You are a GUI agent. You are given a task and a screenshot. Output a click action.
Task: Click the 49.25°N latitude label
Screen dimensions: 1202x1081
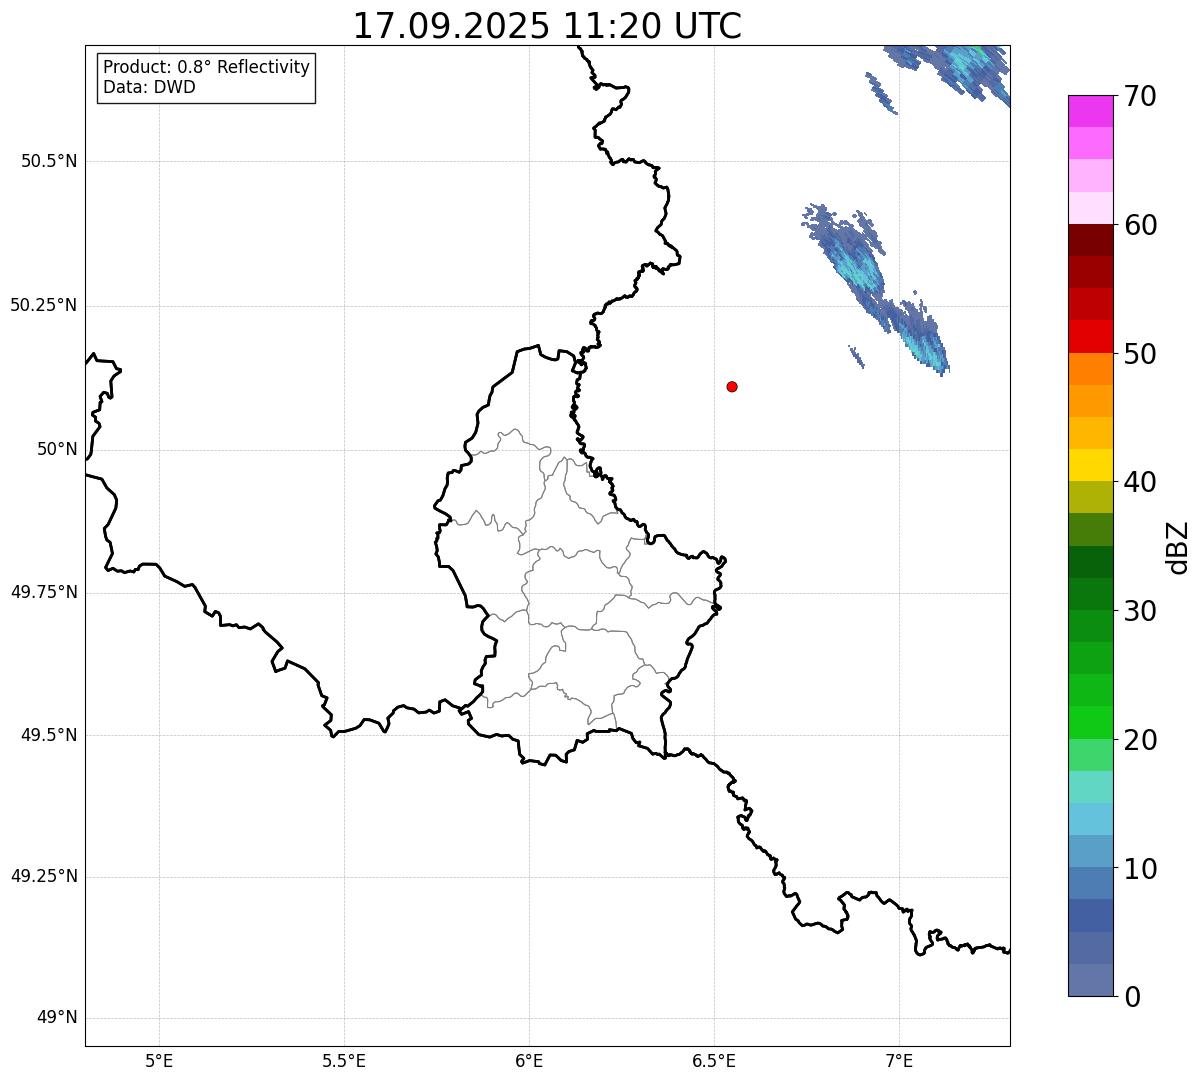click(44, 877)
